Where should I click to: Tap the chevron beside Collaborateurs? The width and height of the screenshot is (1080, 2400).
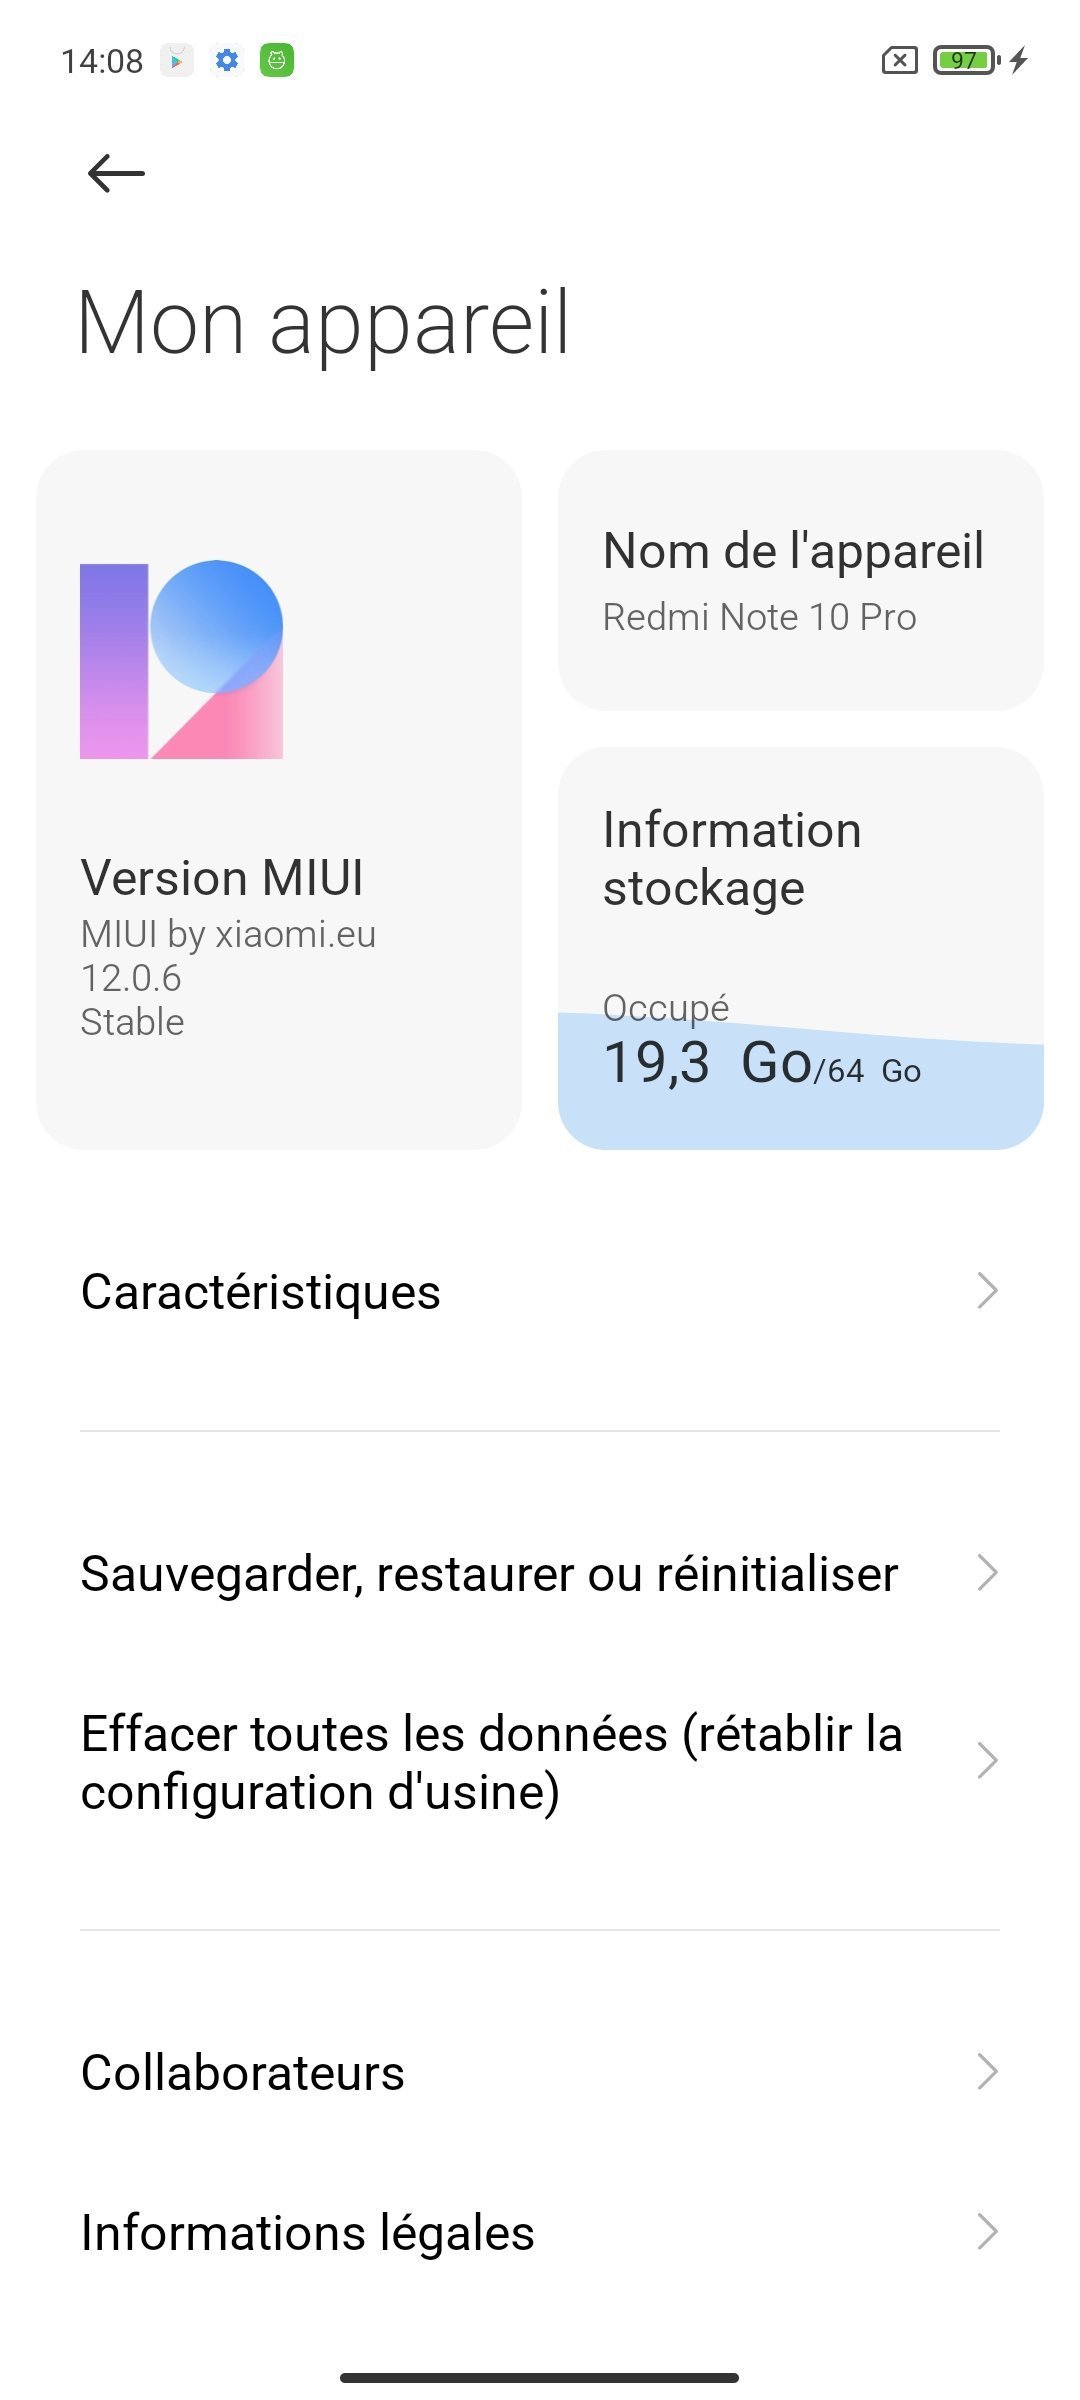(x=987, y=2072)
